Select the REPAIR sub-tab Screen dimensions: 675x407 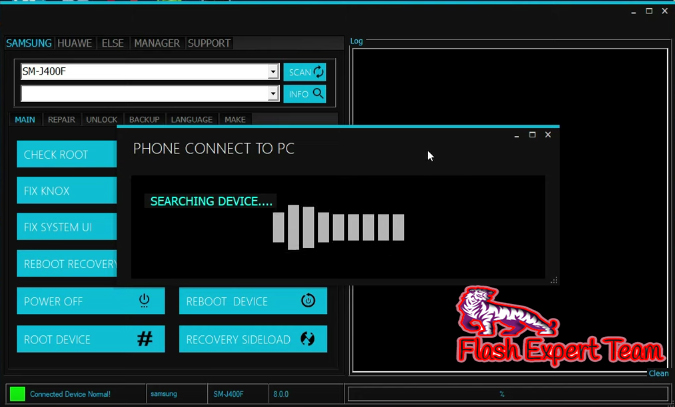62,120
